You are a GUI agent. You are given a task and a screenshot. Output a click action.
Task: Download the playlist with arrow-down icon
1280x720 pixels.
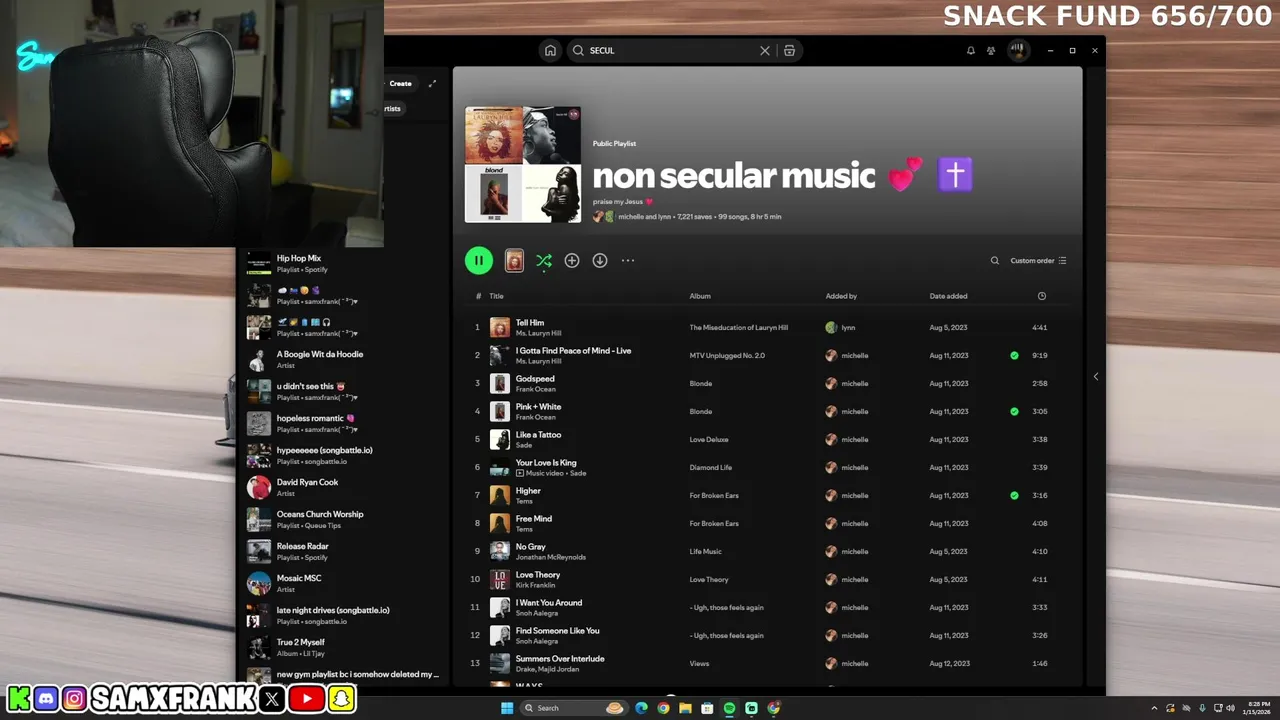[x=600, y=261]
